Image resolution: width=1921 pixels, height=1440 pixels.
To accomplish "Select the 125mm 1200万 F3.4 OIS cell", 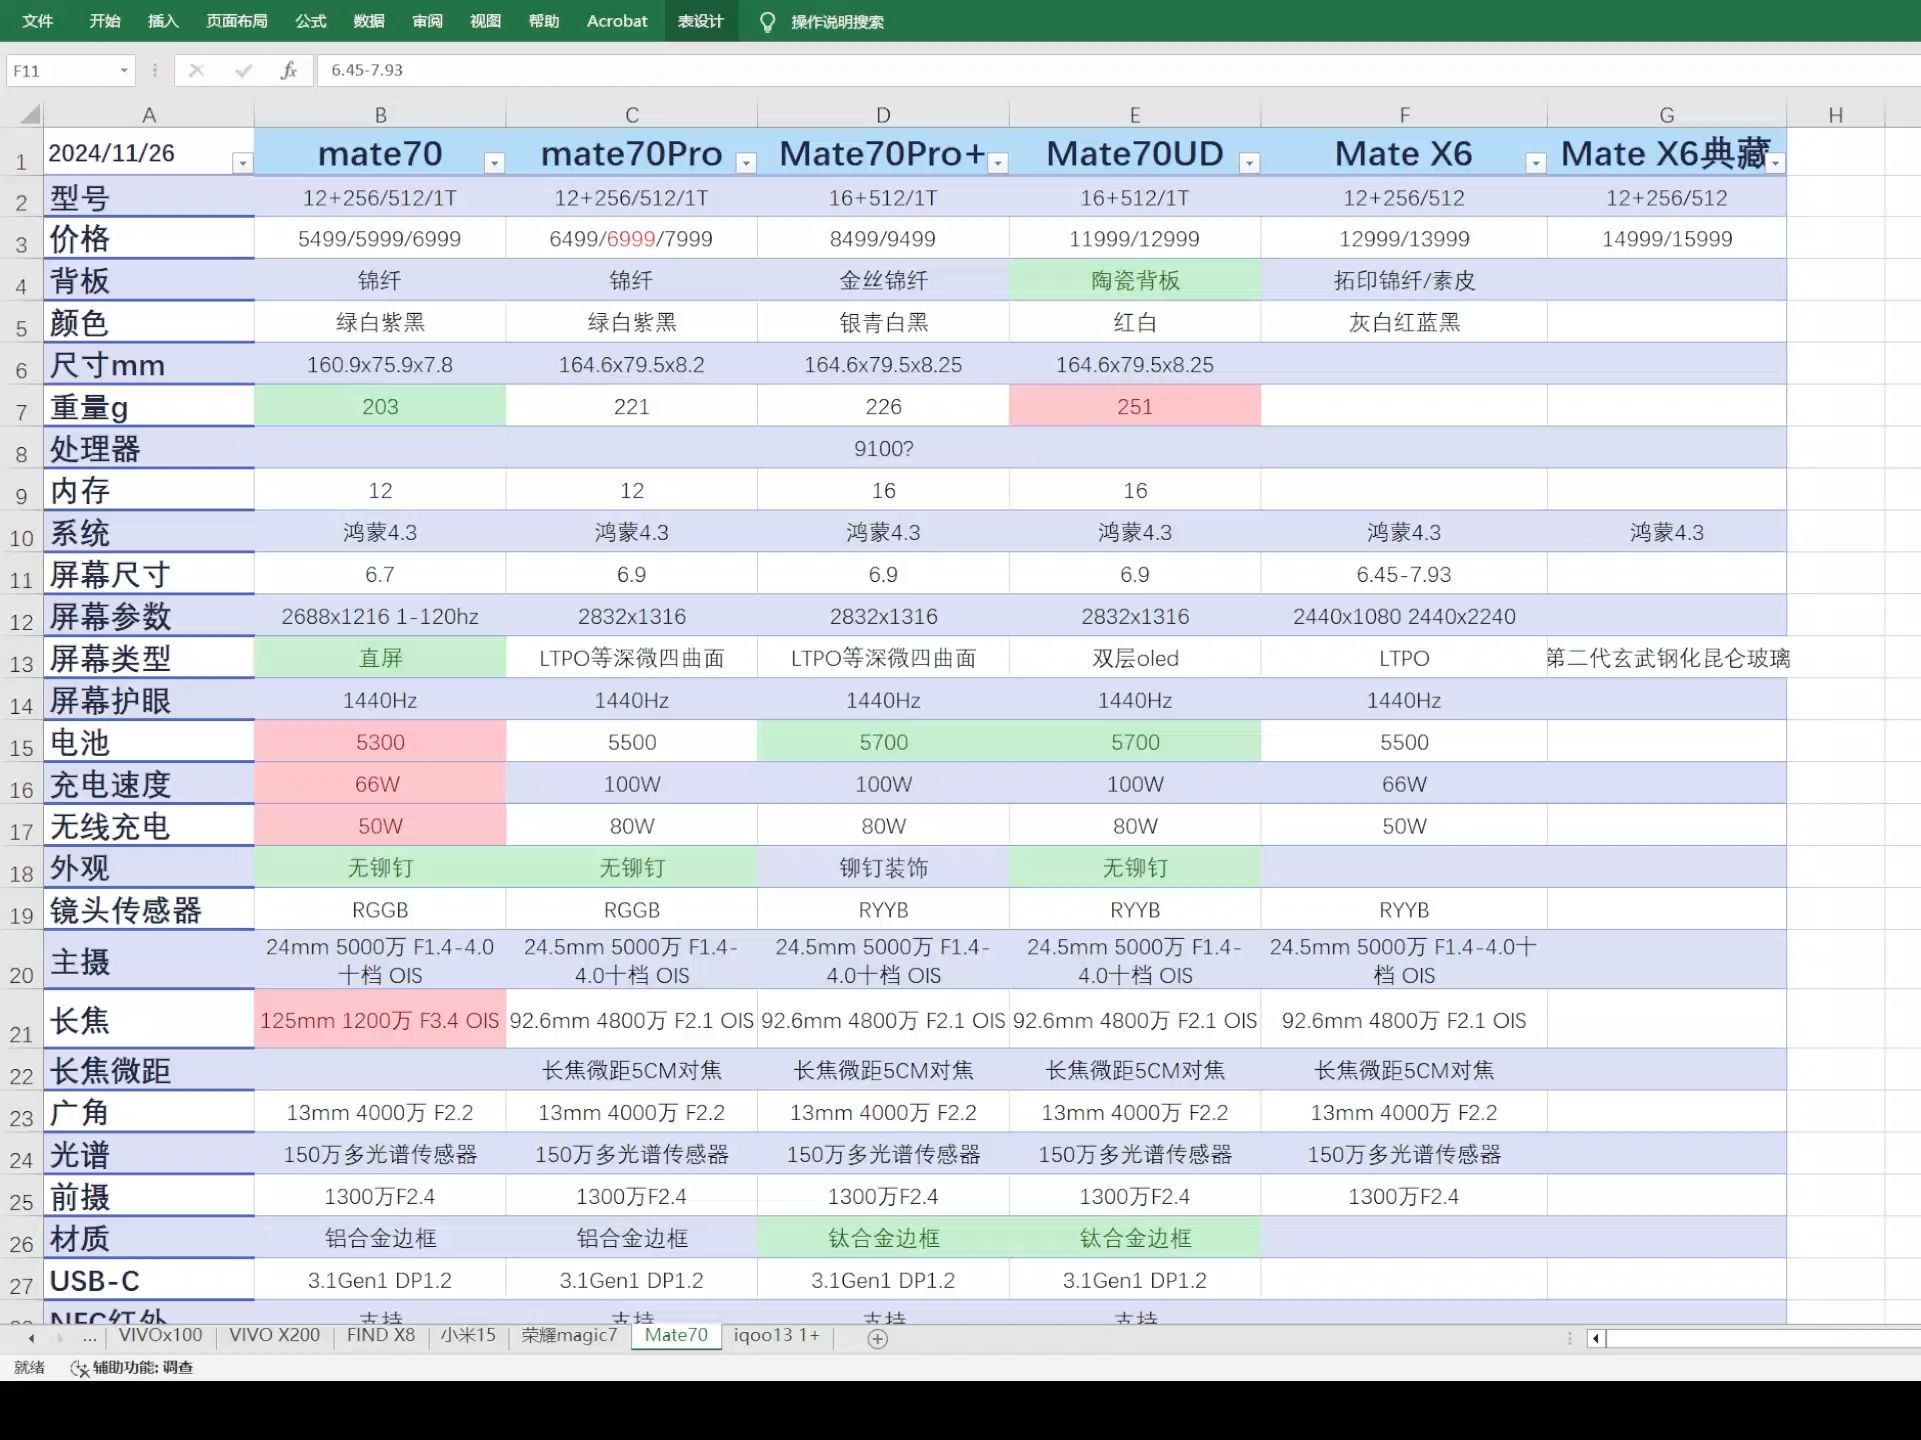I will tap(380, 1021).
